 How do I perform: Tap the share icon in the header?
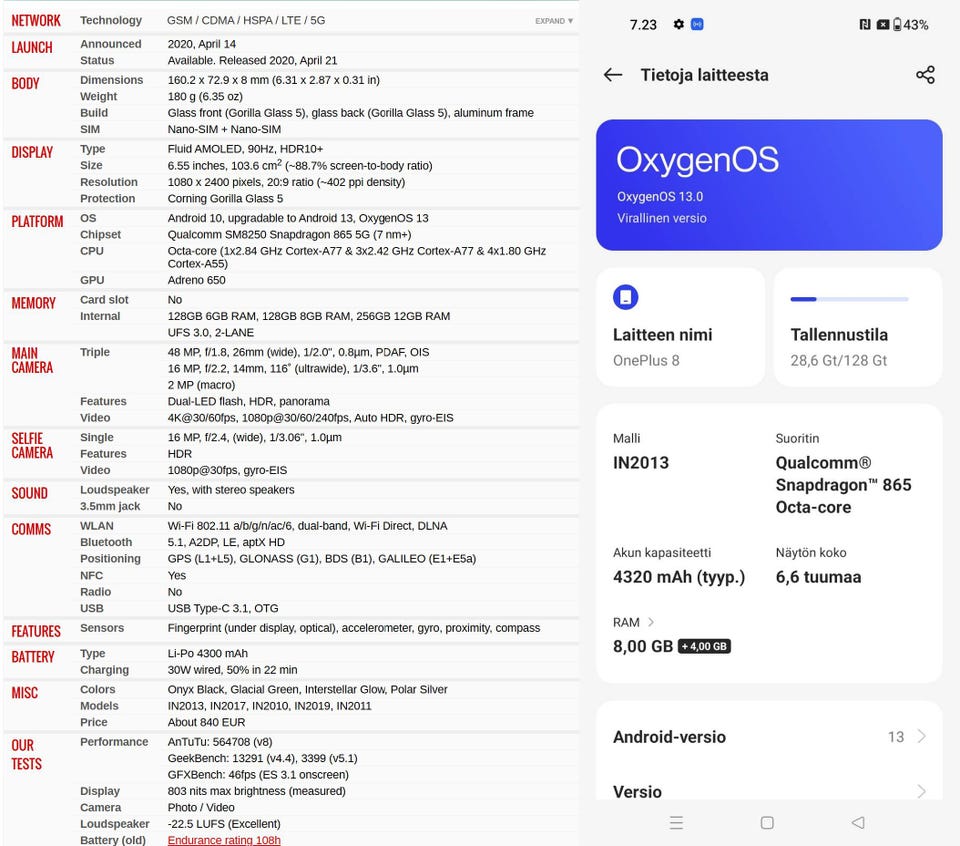tap(925, 75)
